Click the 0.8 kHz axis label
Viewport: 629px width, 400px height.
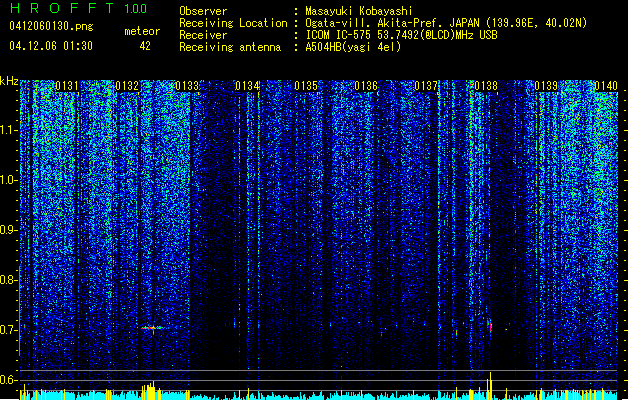pyautogui.click(x=8, y=280)
